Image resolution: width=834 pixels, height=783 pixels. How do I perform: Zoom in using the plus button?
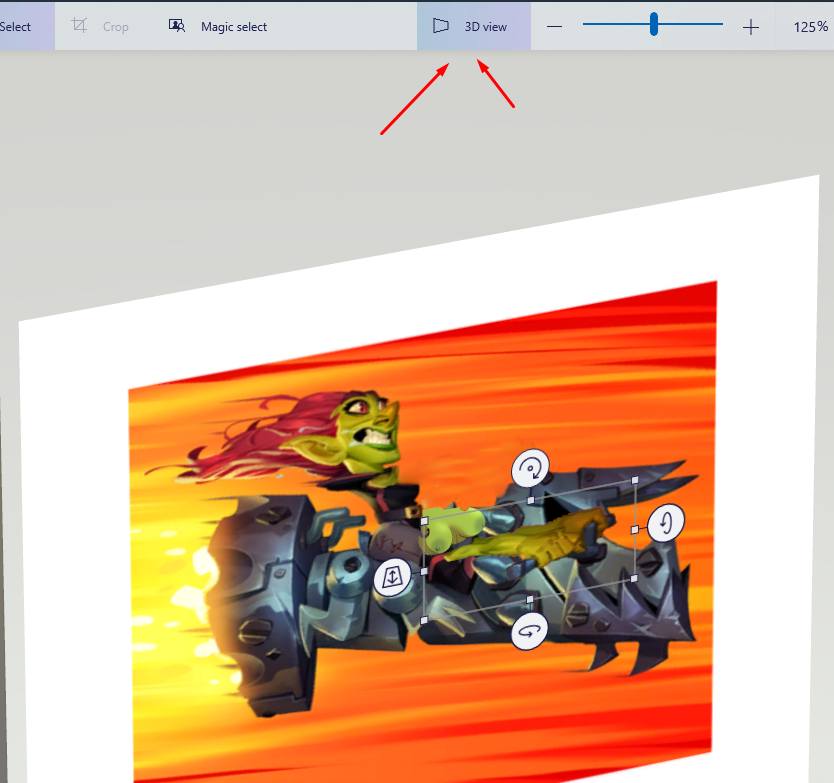(x=750, y=26)
